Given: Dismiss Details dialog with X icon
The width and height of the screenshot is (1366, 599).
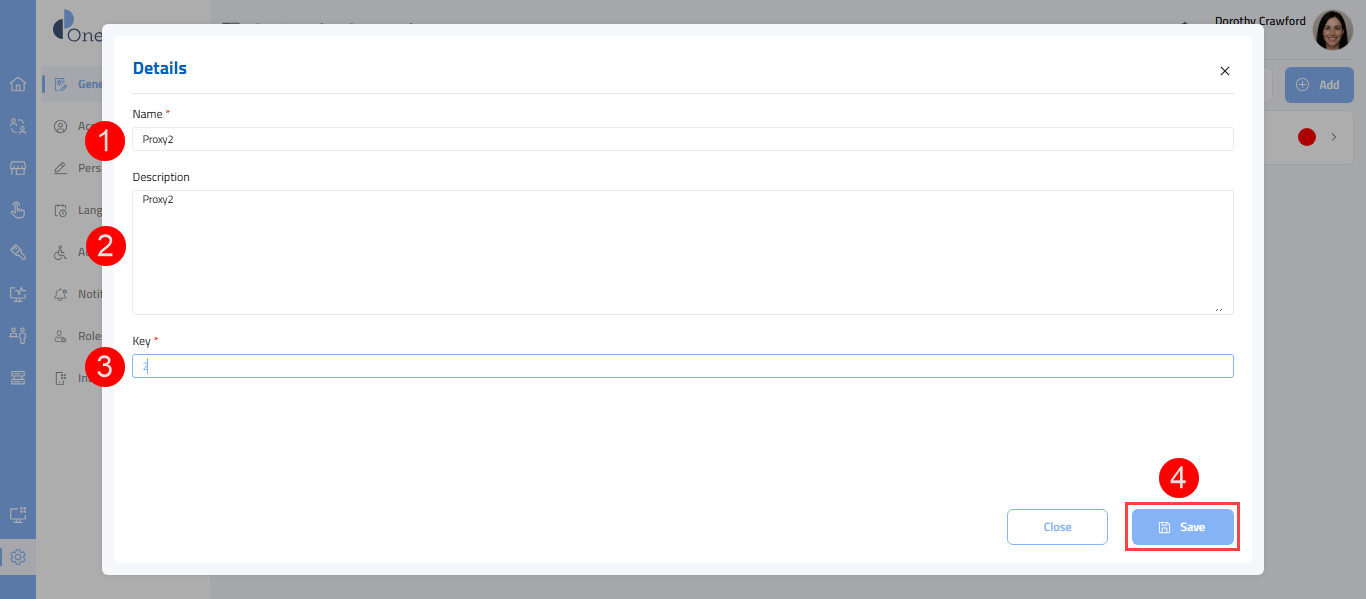Looking at the screenshot, I should pos(1225,71).
